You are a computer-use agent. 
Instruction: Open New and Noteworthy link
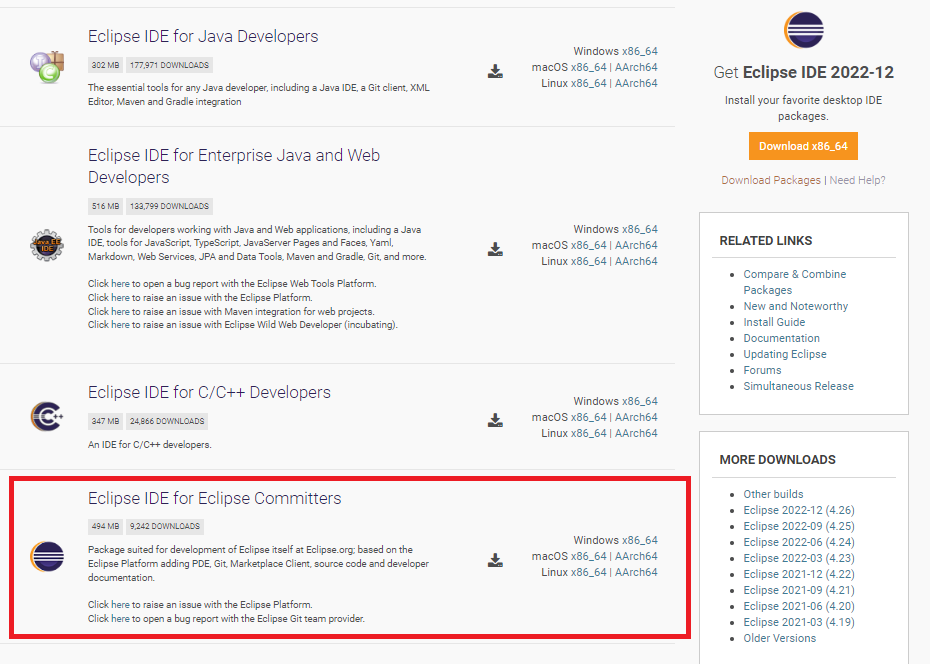pyautogui.click(x=796, y=306)
